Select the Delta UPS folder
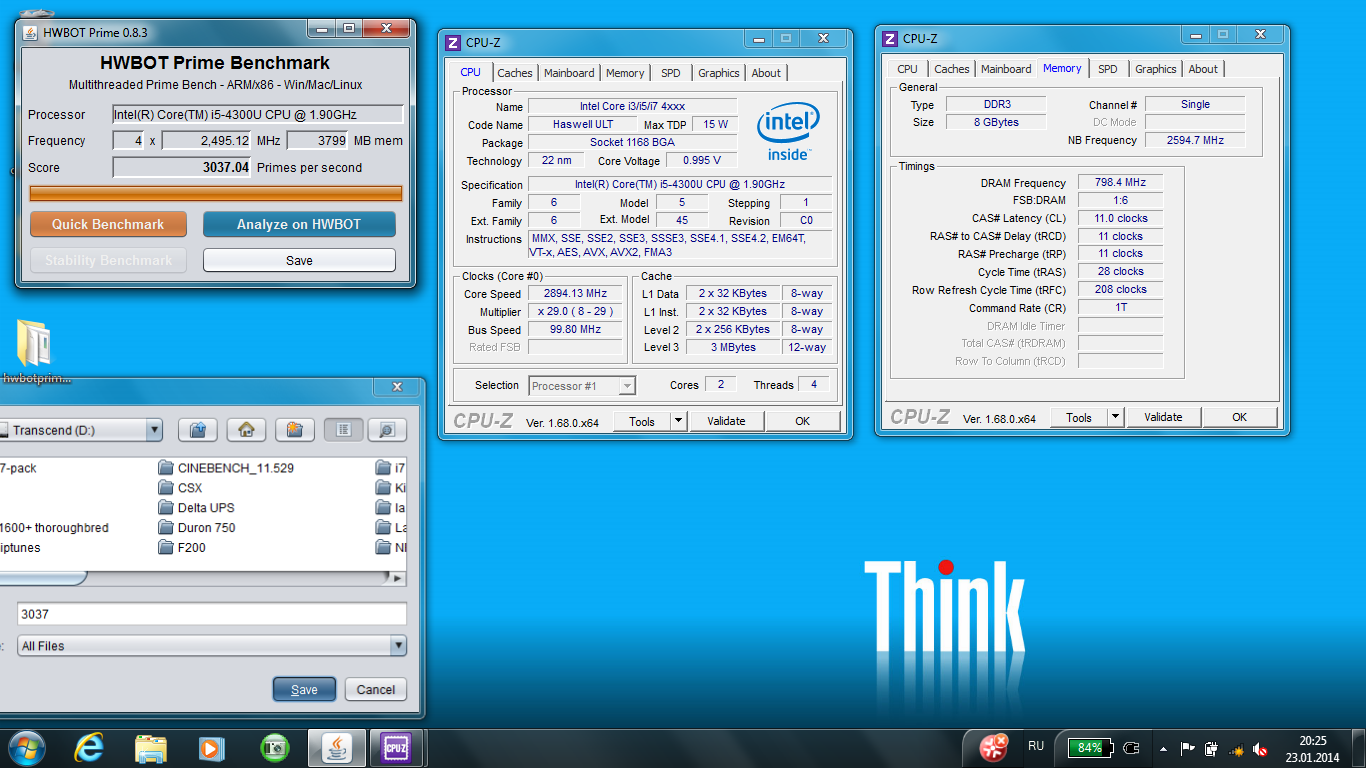The width and height of the screenshot is (1366, 768). click(x=196, y=508)
